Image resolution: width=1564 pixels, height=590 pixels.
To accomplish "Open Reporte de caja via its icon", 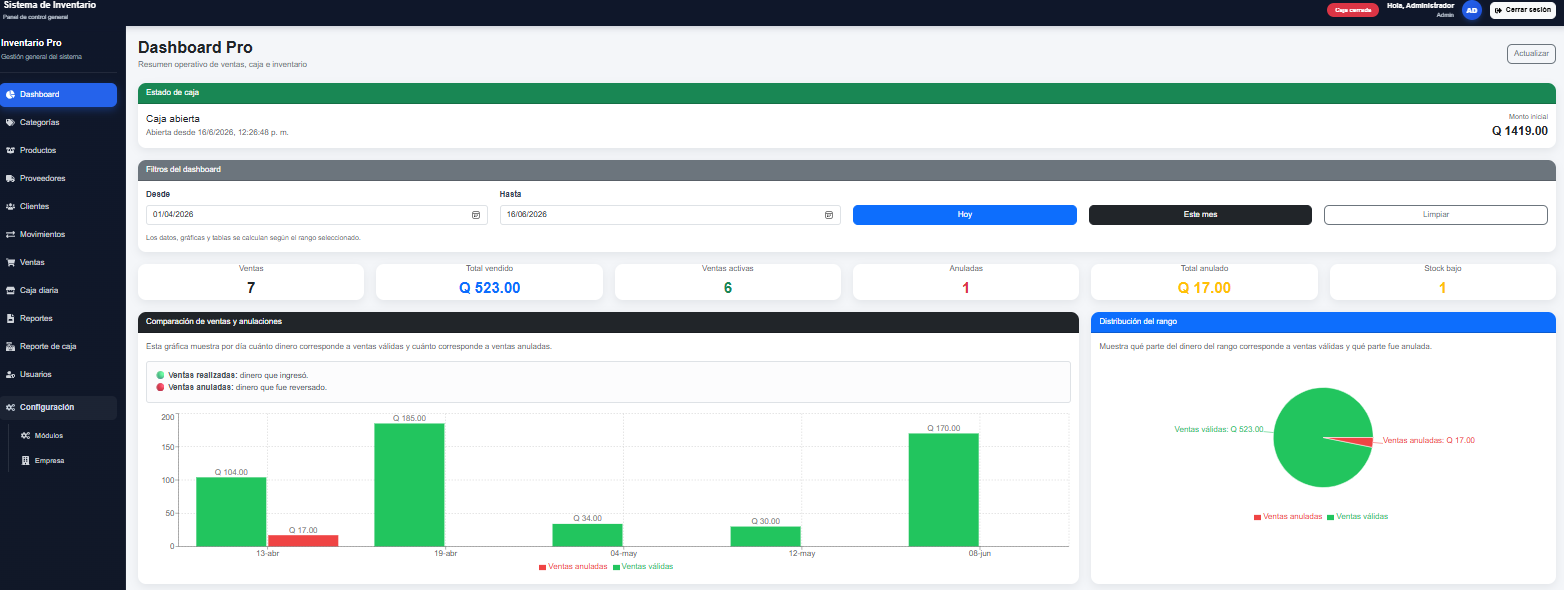I will coord(10,346).
